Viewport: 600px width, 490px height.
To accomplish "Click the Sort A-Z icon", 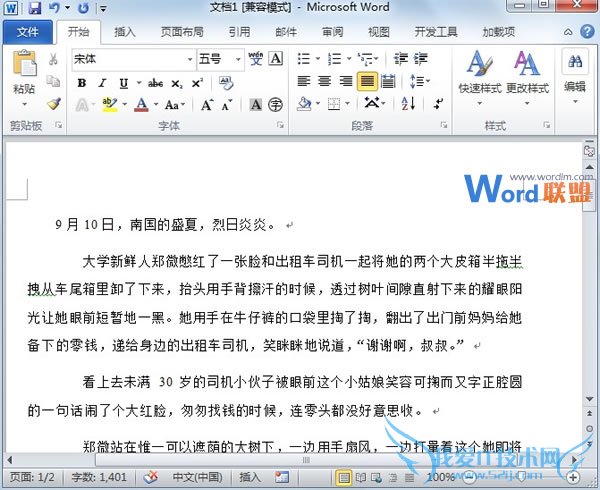I will click(408, 103).
